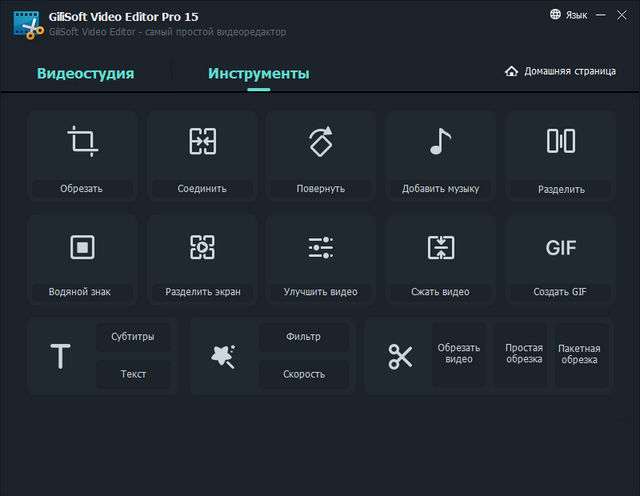The height and width of the screenshot is (496, 640).
Task: Open the Разделить экран split-screen icon
Action: [x=202, y=247]
